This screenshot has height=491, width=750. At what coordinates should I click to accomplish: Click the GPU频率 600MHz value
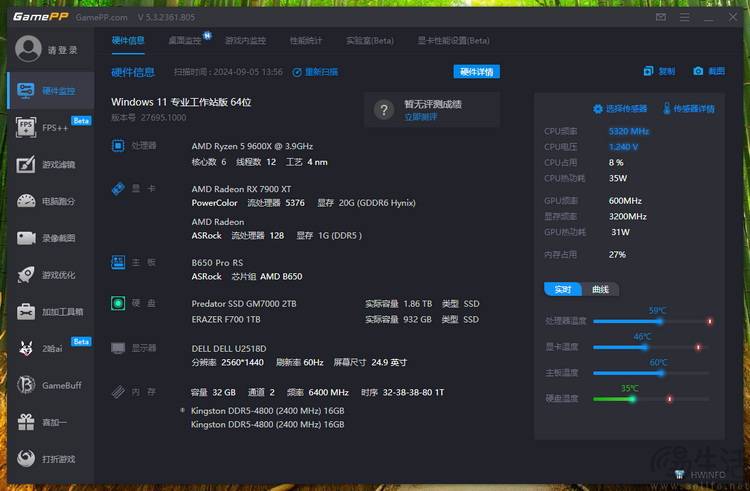click(x=625, y=201)
